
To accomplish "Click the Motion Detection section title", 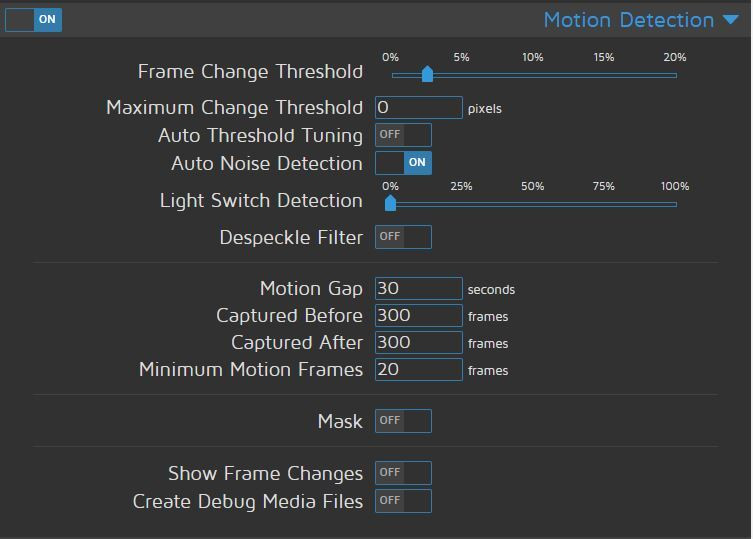I will (x=628, y=20).
